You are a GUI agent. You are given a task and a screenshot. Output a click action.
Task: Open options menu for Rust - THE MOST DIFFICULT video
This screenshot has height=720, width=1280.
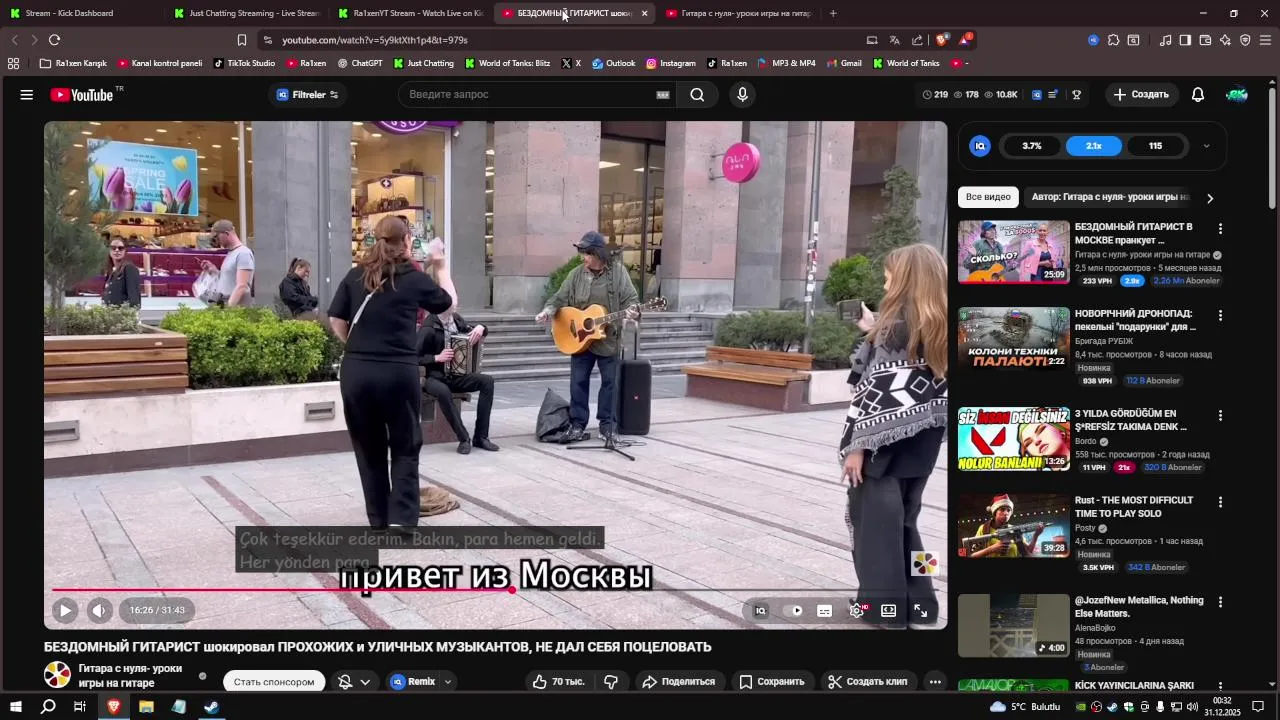click(x=1220, y=502)
